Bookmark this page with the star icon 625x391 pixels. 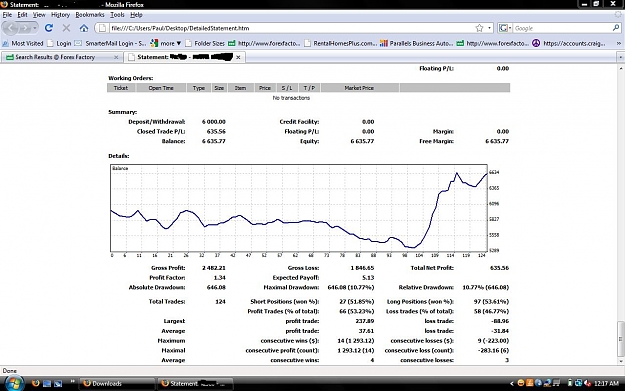(479, 28)
